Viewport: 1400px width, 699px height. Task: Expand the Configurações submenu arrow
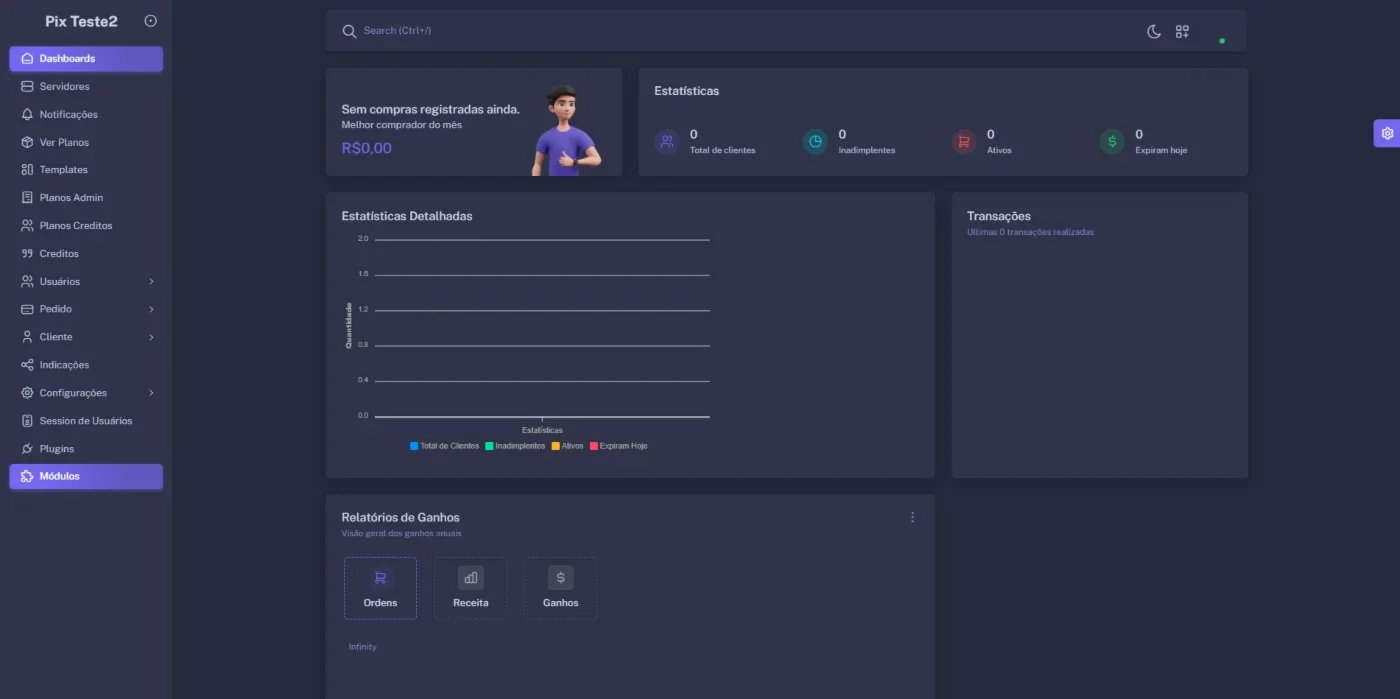click(151, 393)
